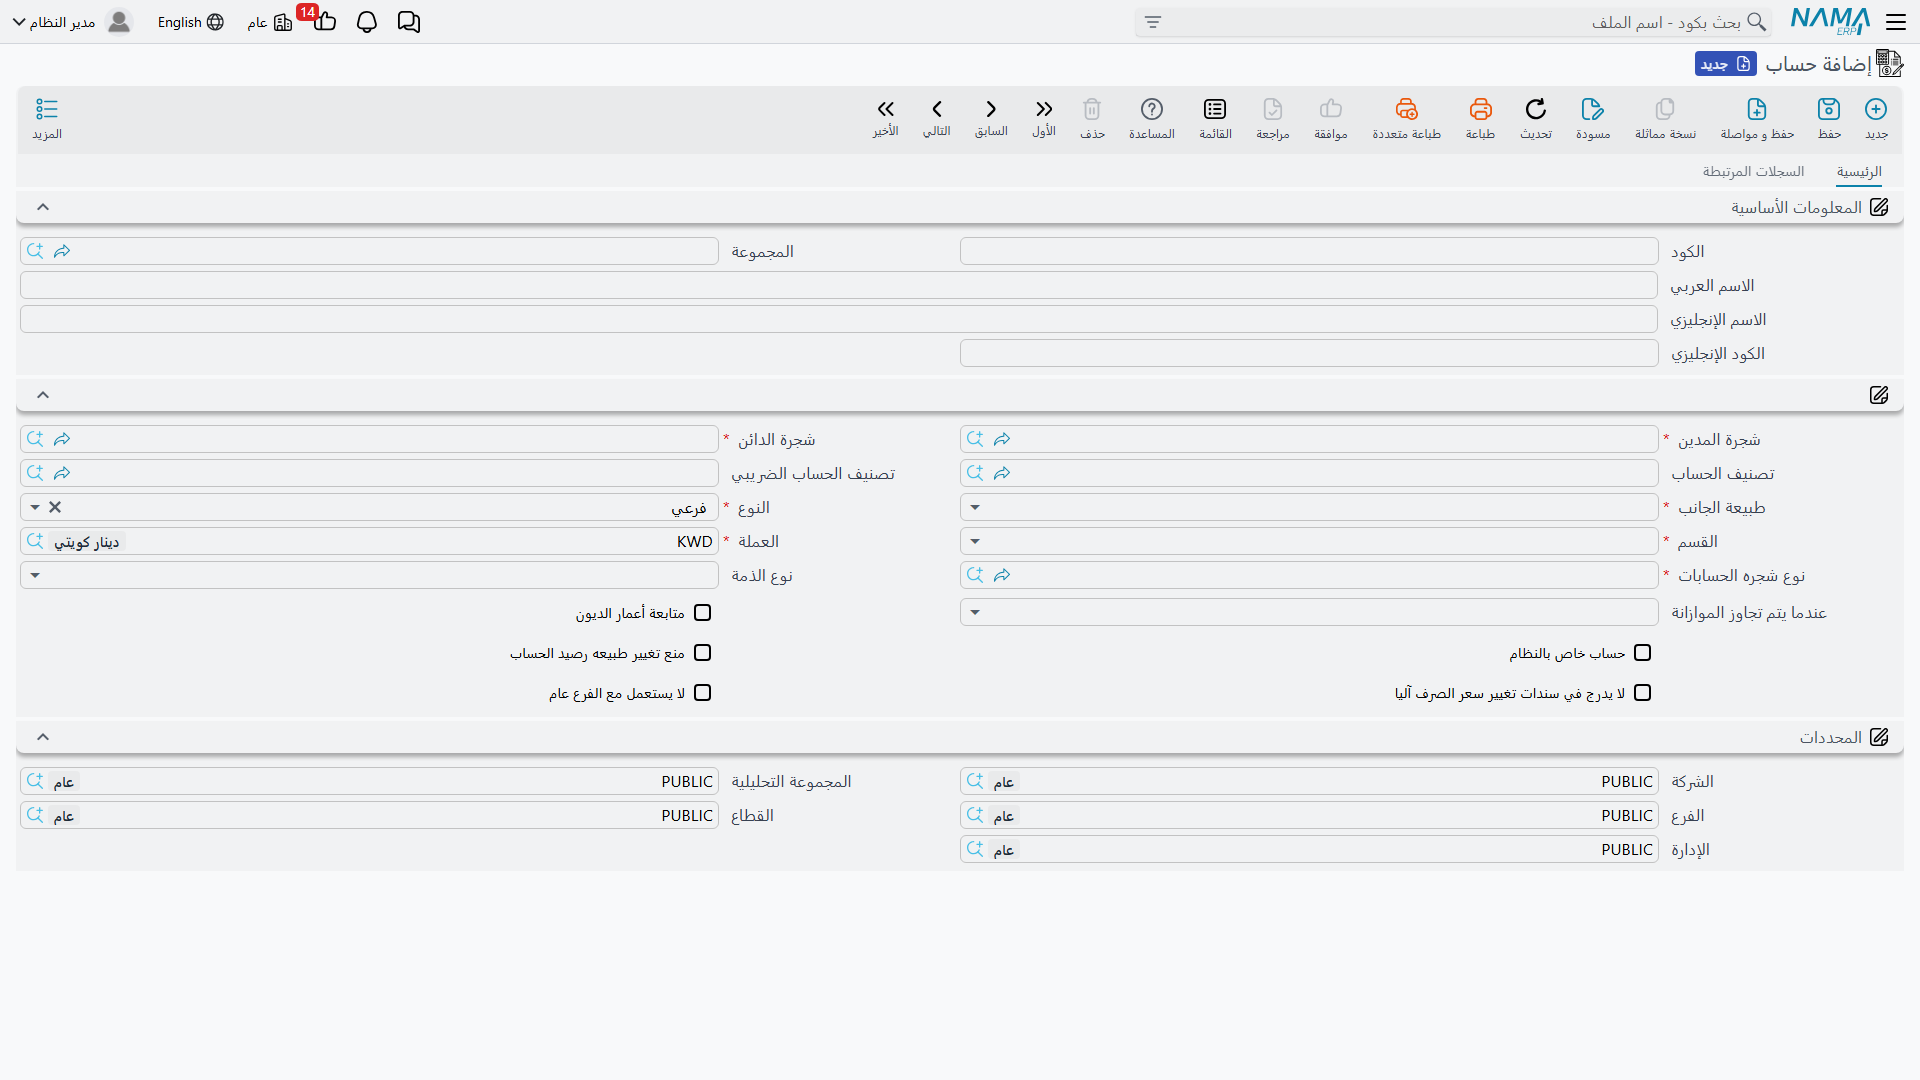Screen dimensions: 1920x1080
Task: Click the NAMA ERP logo
Action: tap(1830, 21)
